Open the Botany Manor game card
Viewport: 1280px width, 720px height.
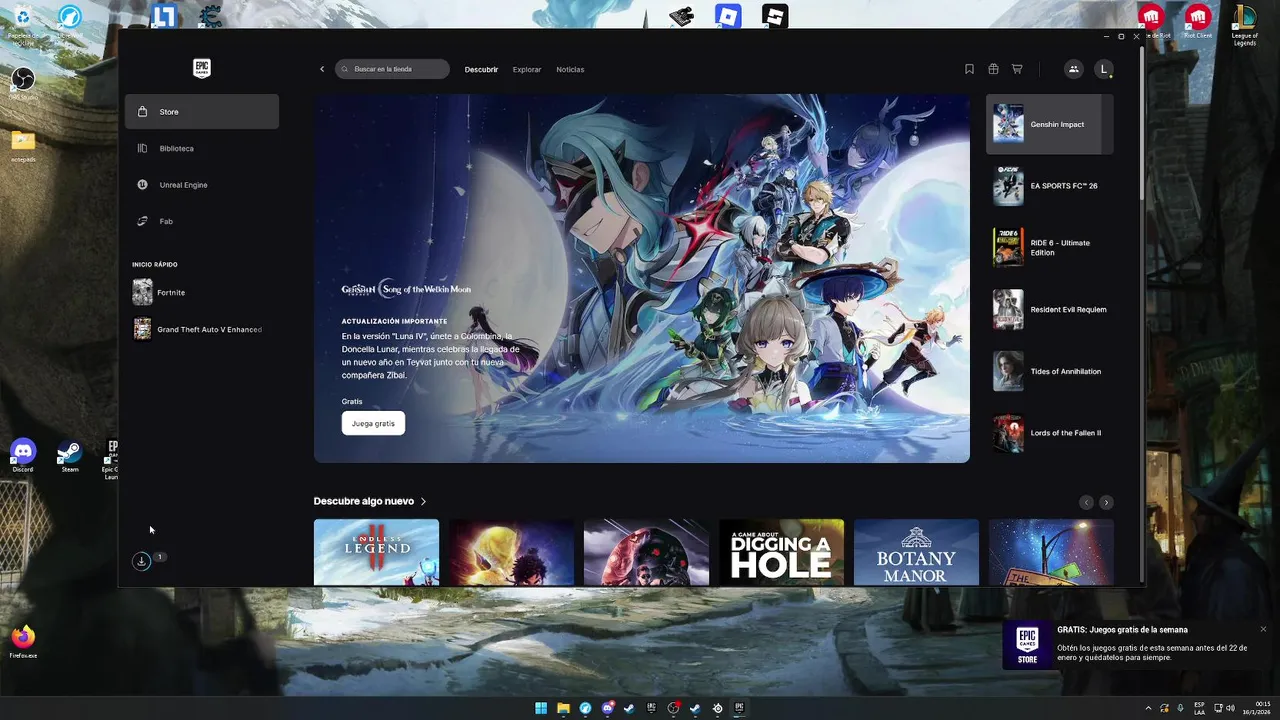916,552
